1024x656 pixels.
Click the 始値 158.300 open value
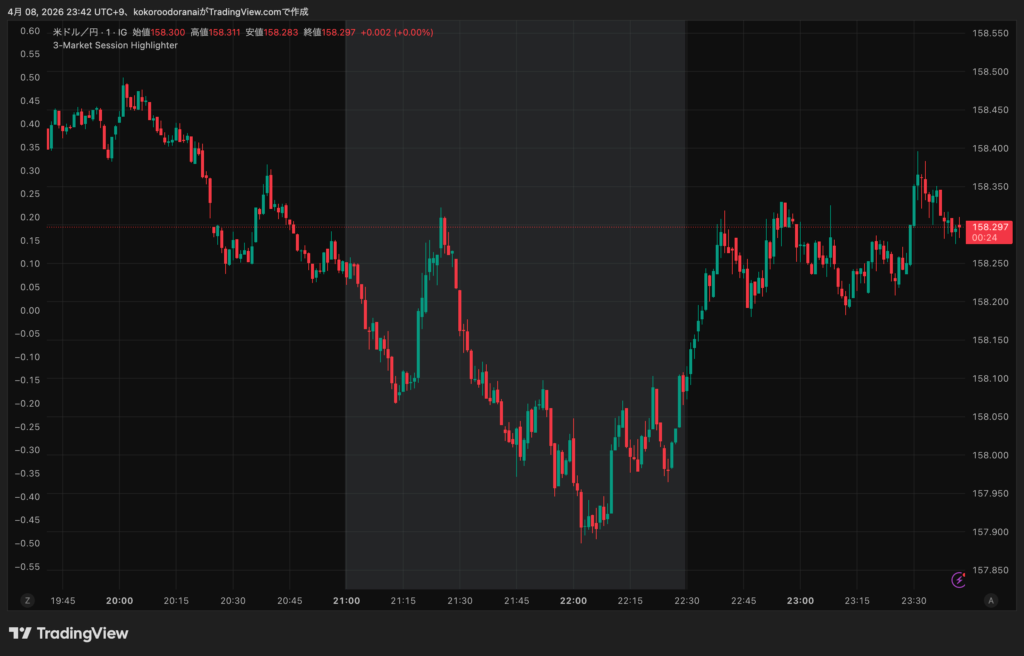pos(159,32)
